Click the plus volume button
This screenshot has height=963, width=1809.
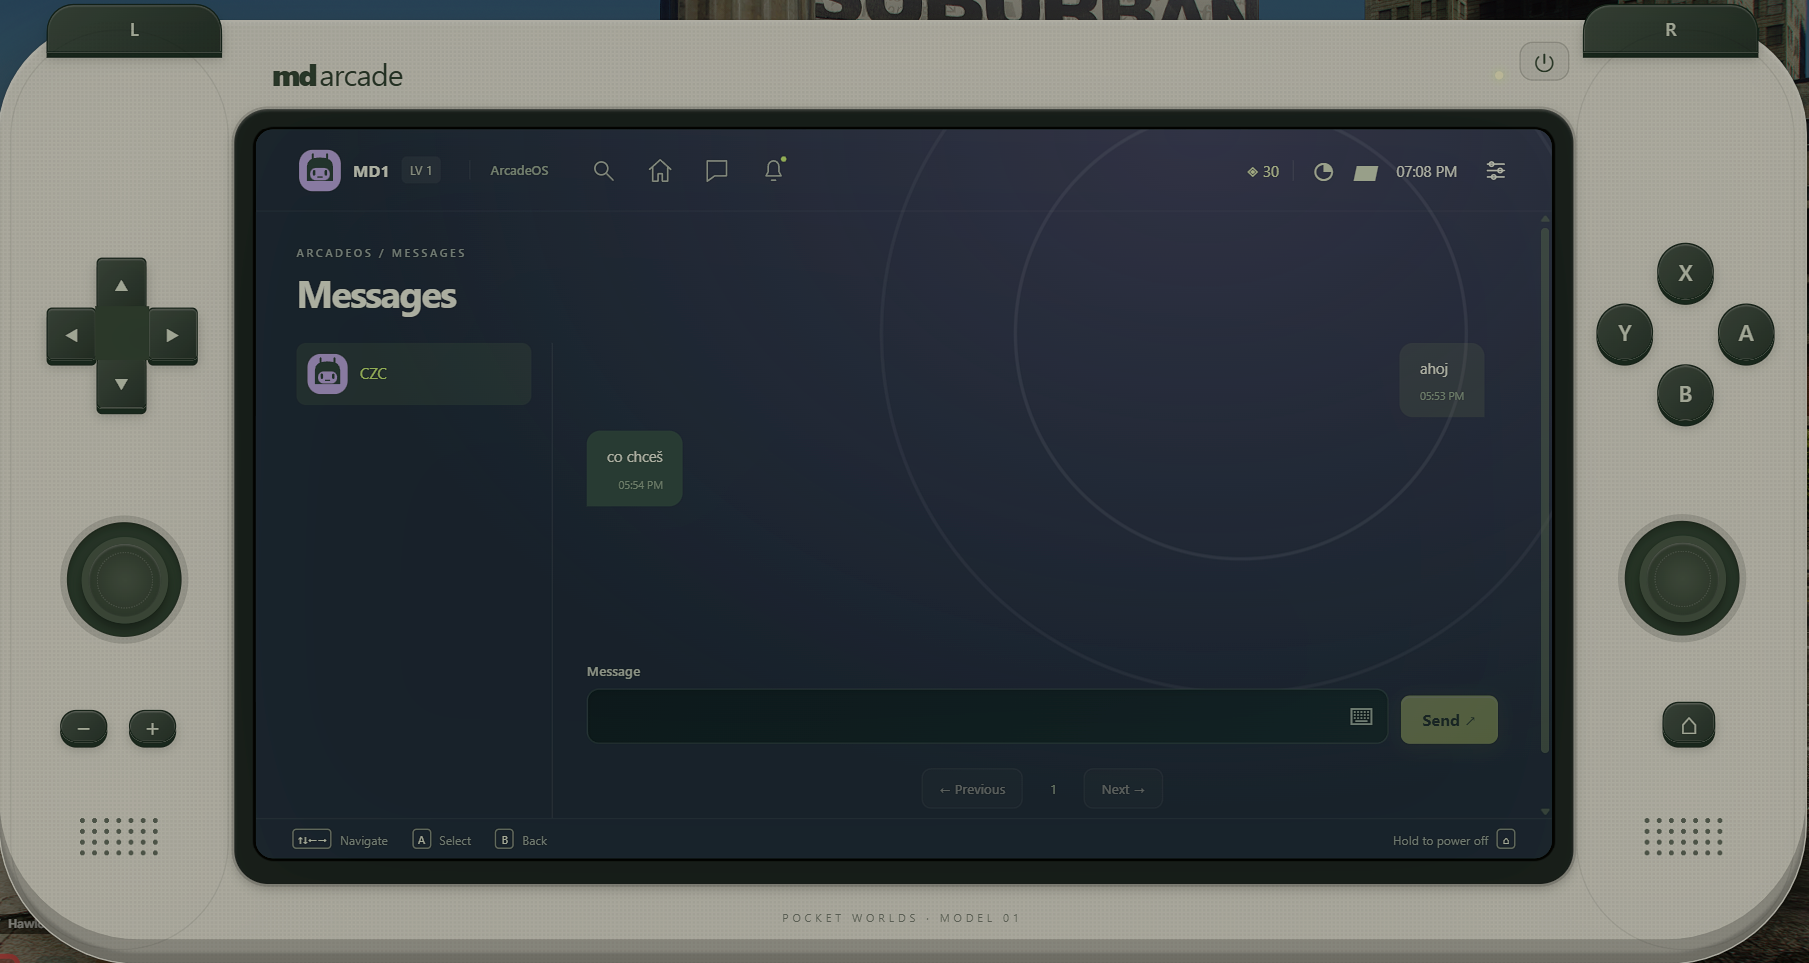pos(152,729)
